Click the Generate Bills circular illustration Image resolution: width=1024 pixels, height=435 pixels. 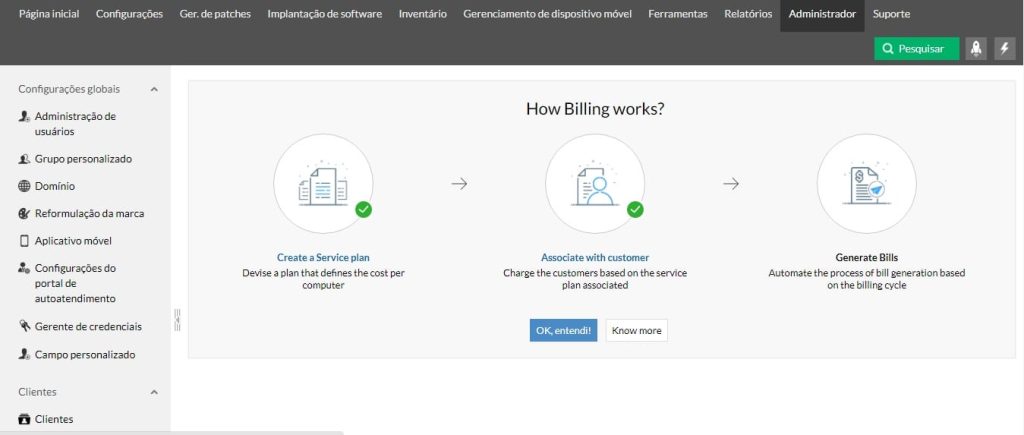[x=866, y=184]
